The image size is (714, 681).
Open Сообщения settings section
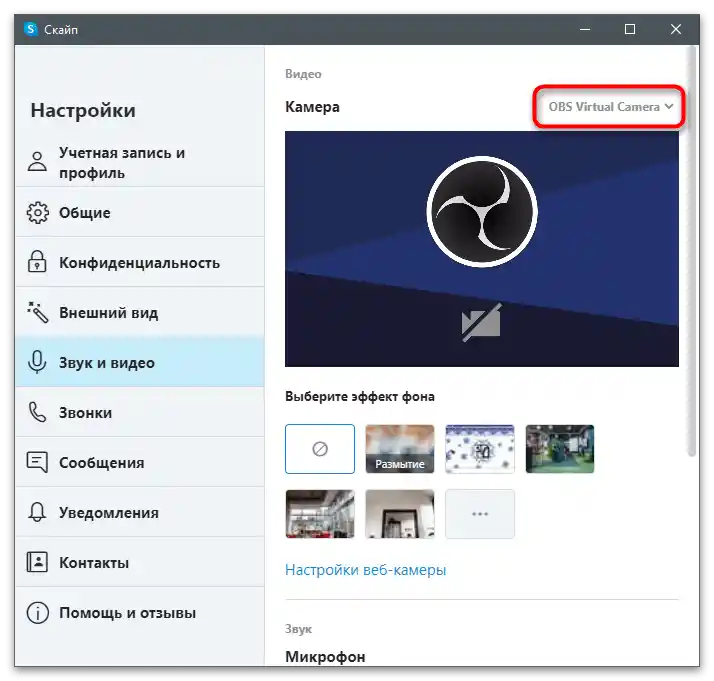pos(140,463)
